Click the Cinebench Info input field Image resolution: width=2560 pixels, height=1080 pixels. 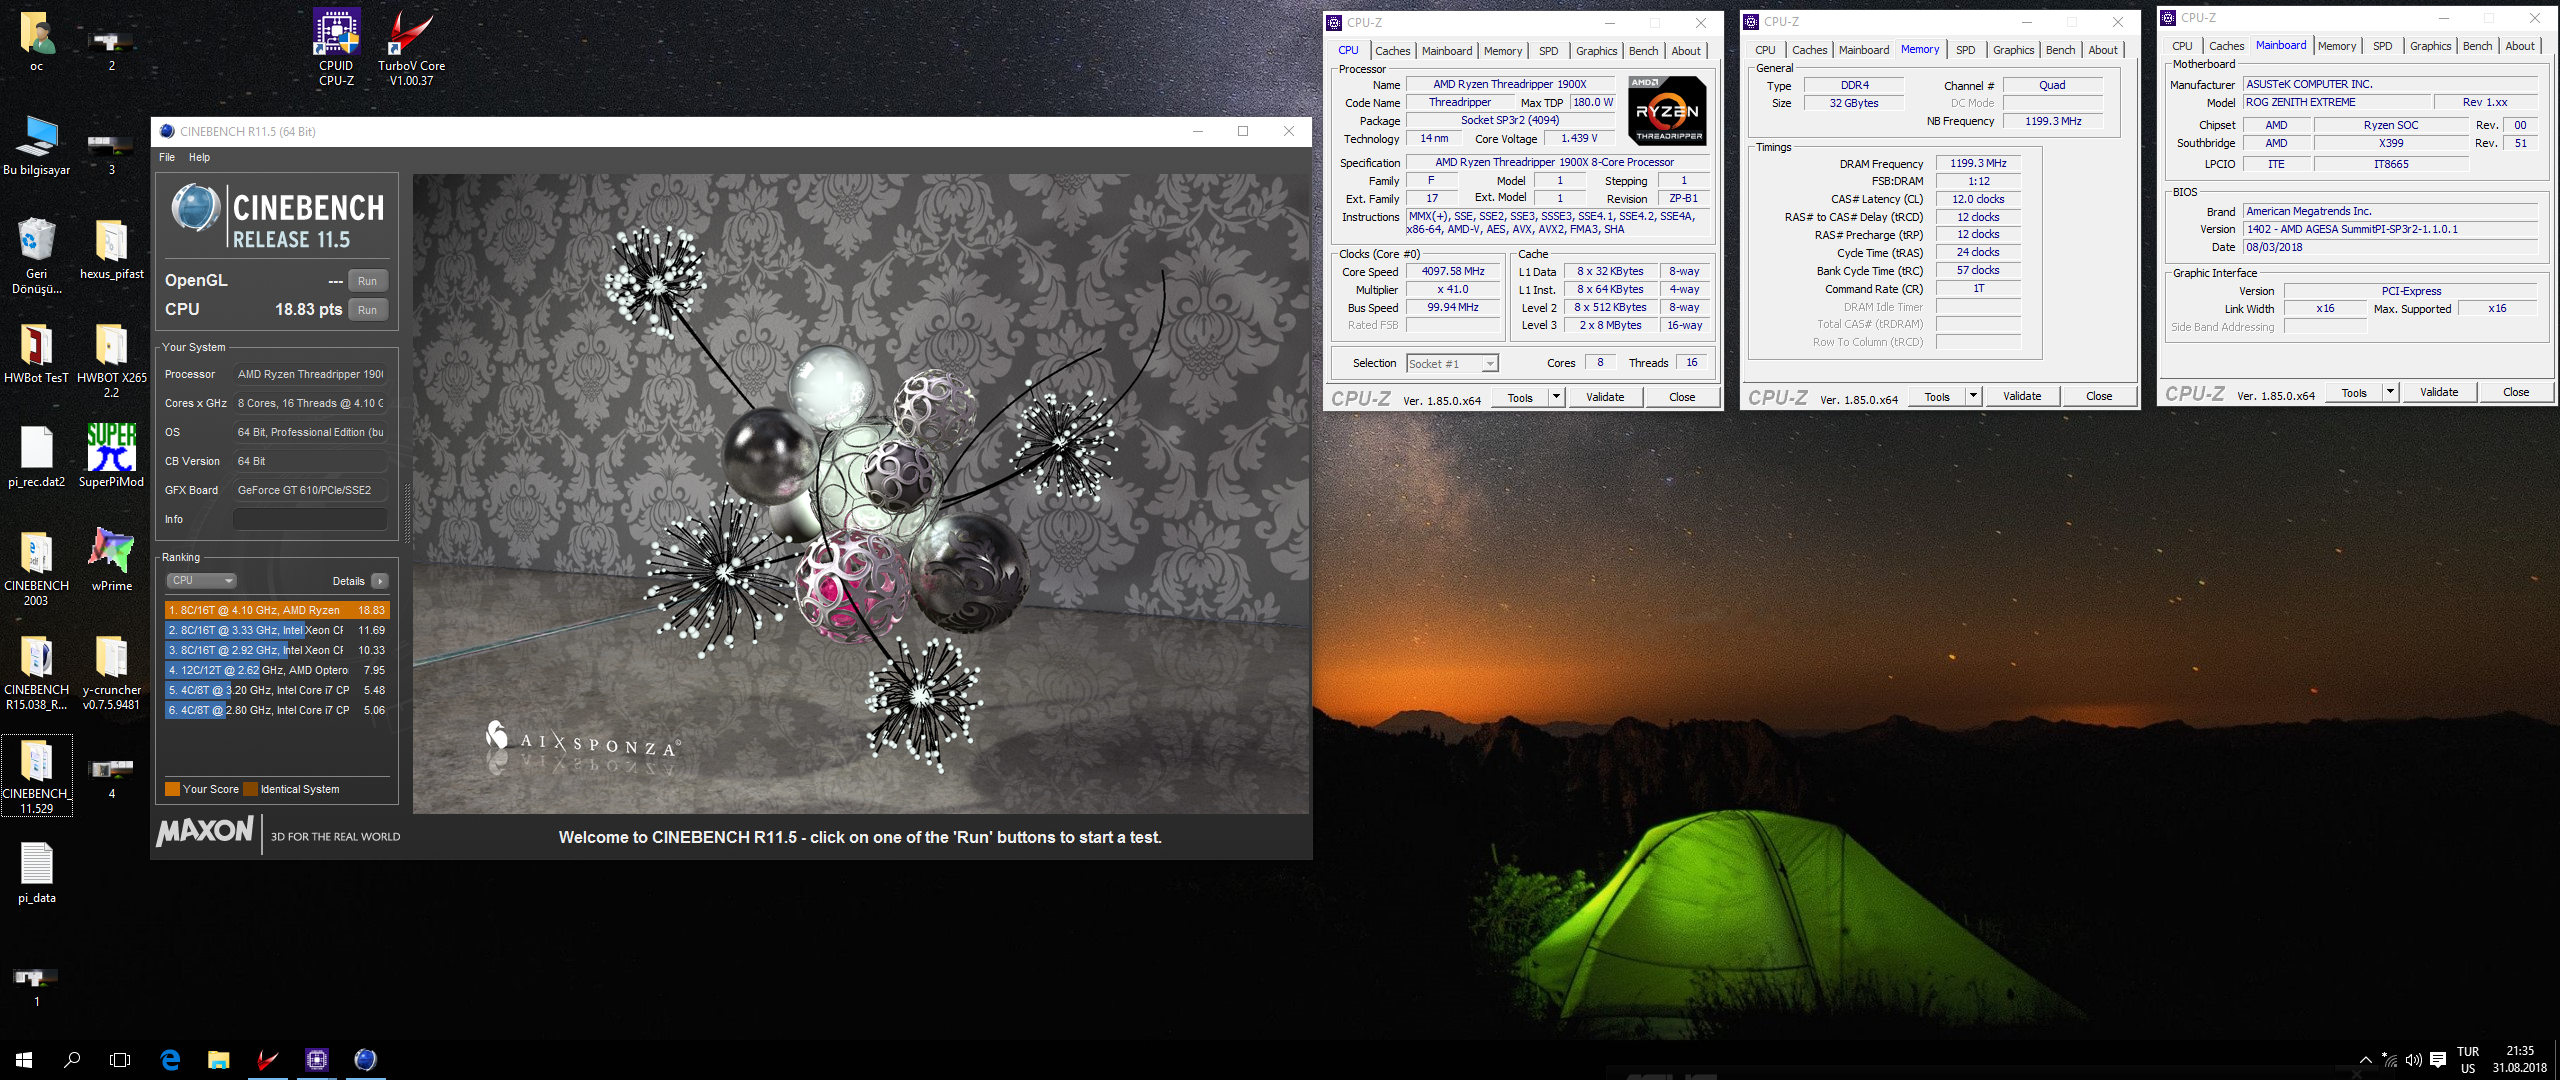(310, 519)
